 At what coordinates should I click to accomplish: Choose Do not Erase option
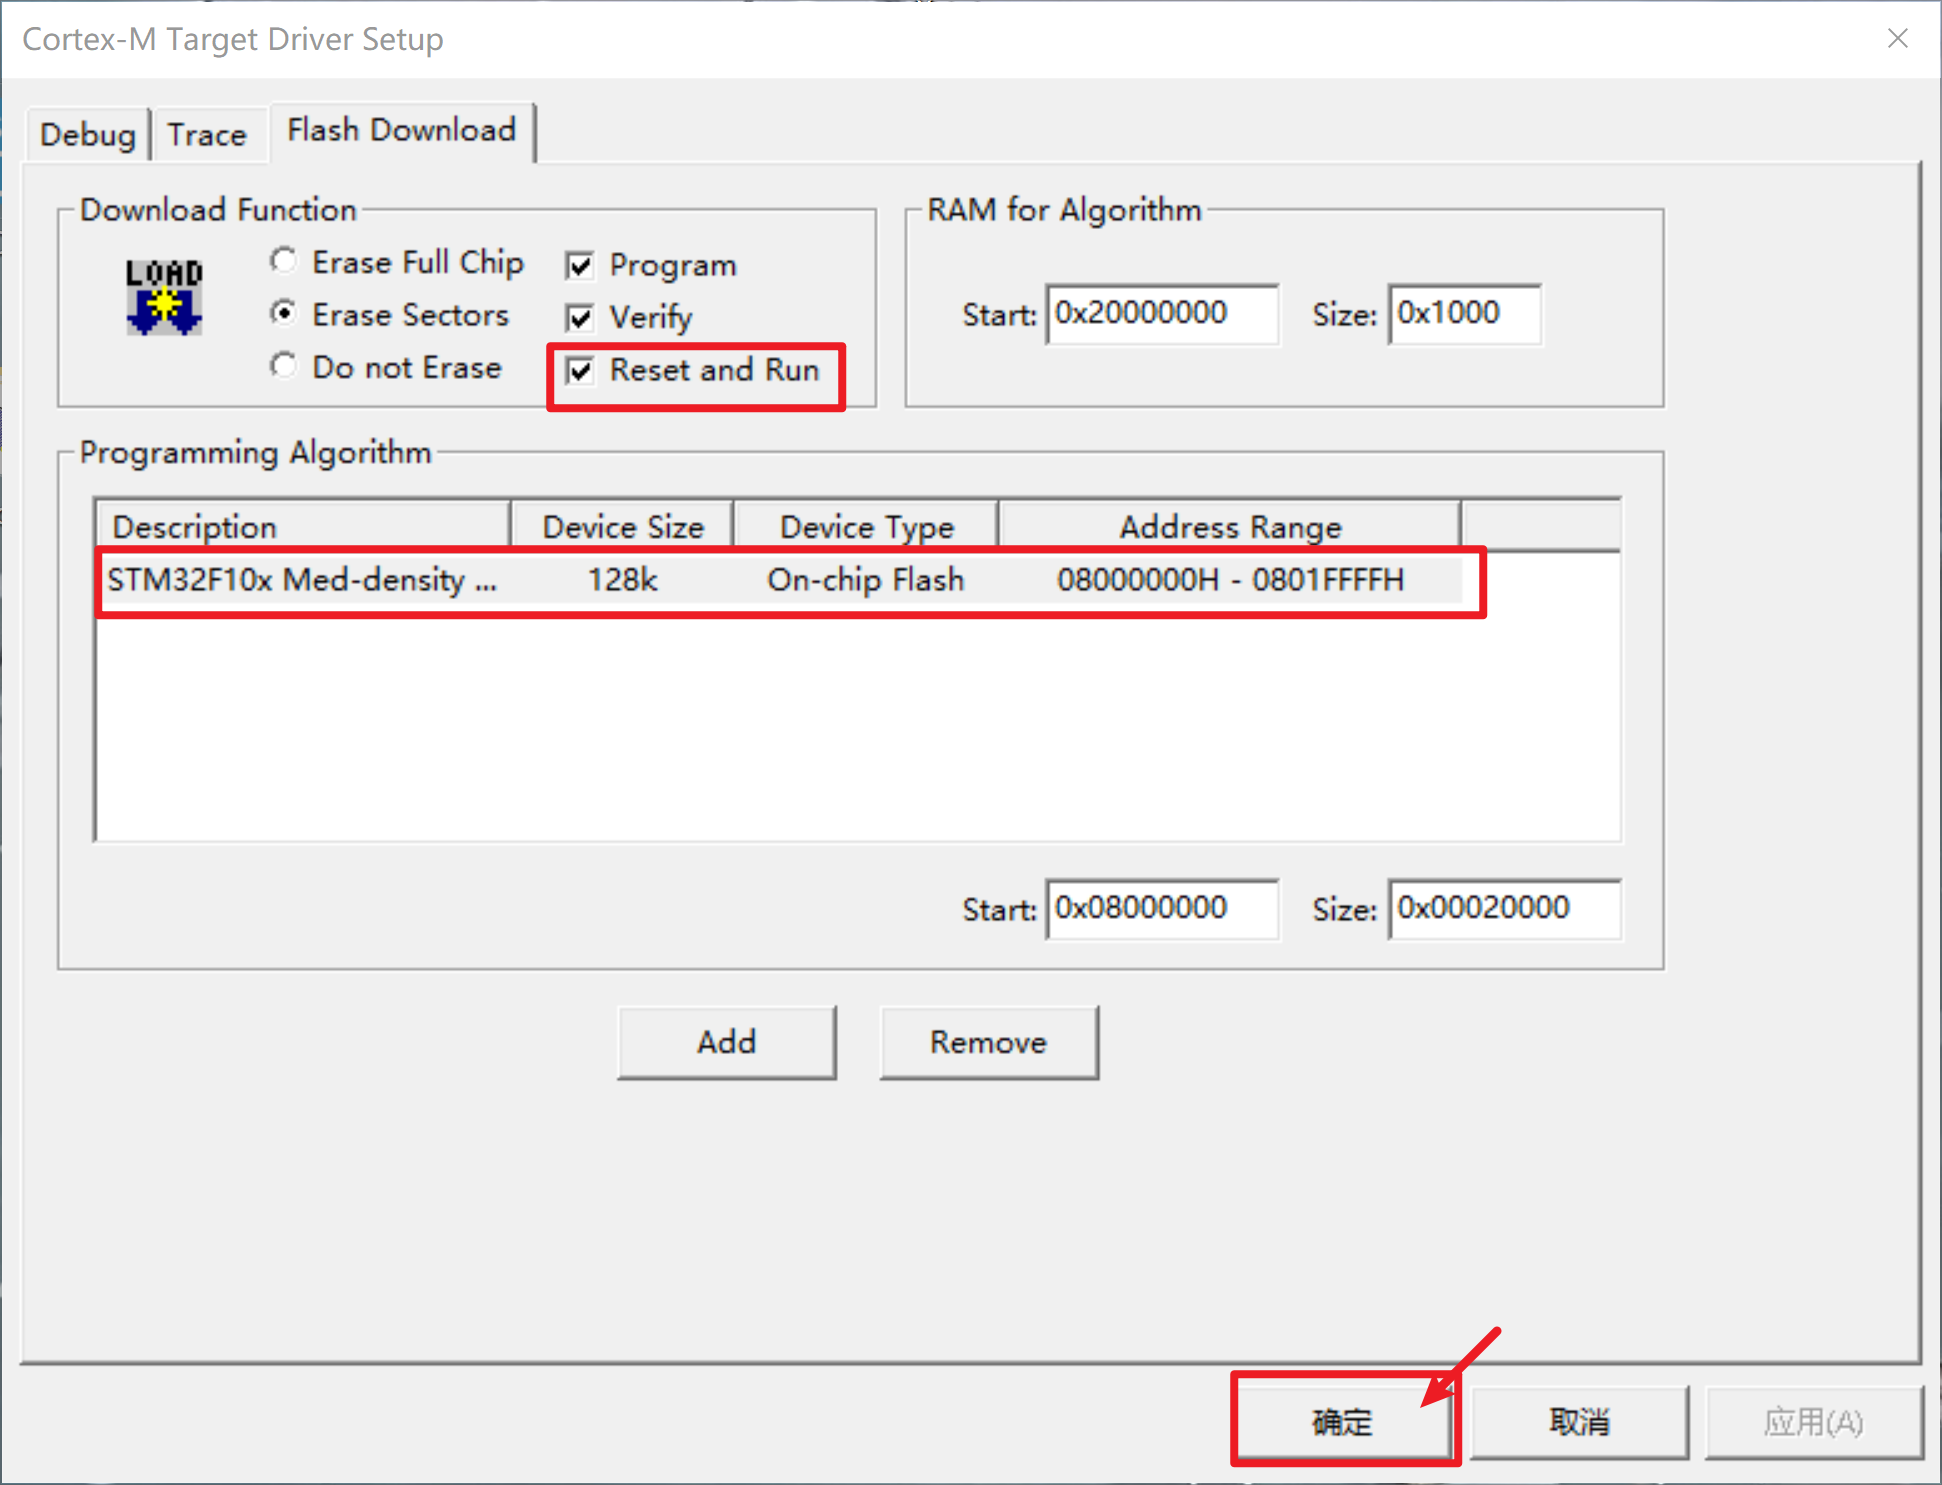point(284,366)
